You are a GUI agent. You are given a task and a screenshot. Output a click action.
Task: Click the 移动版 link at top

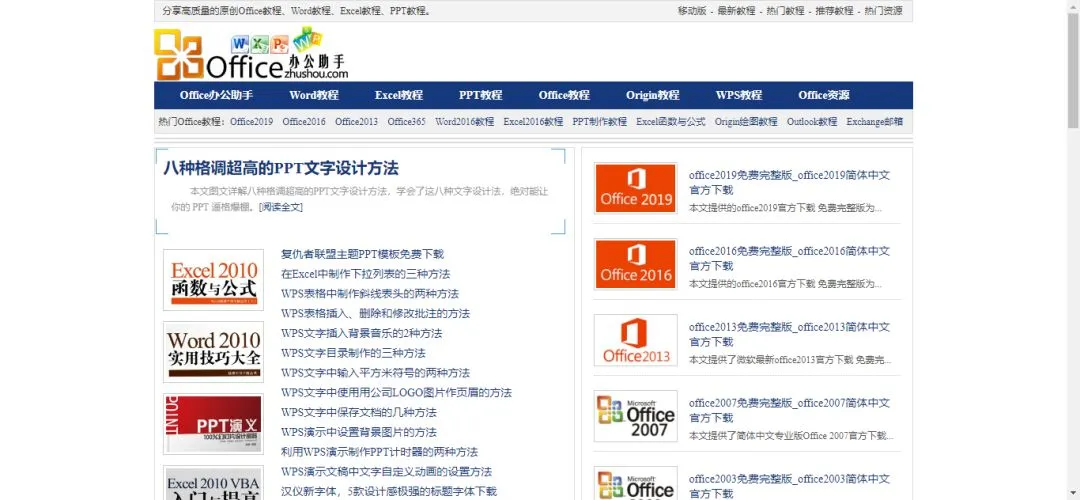(x=692, y=11)
